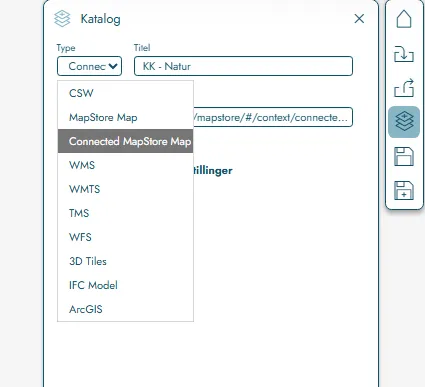Close the Katalog panel
The image size is (425, 387).
click(x=359, y=19)
